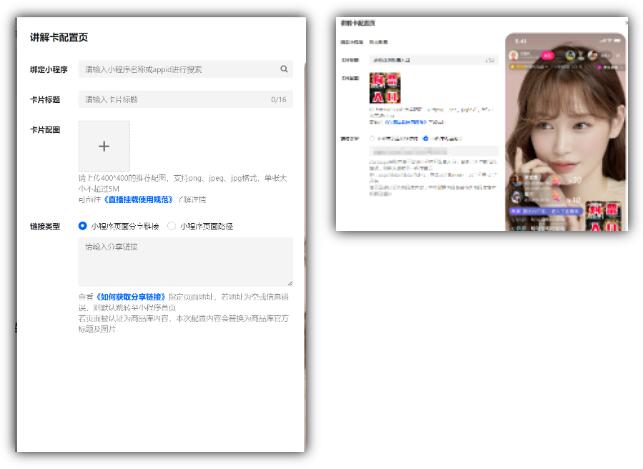Click the streamer avatar in phone preview
643x469 pixels.
point(514,55)
